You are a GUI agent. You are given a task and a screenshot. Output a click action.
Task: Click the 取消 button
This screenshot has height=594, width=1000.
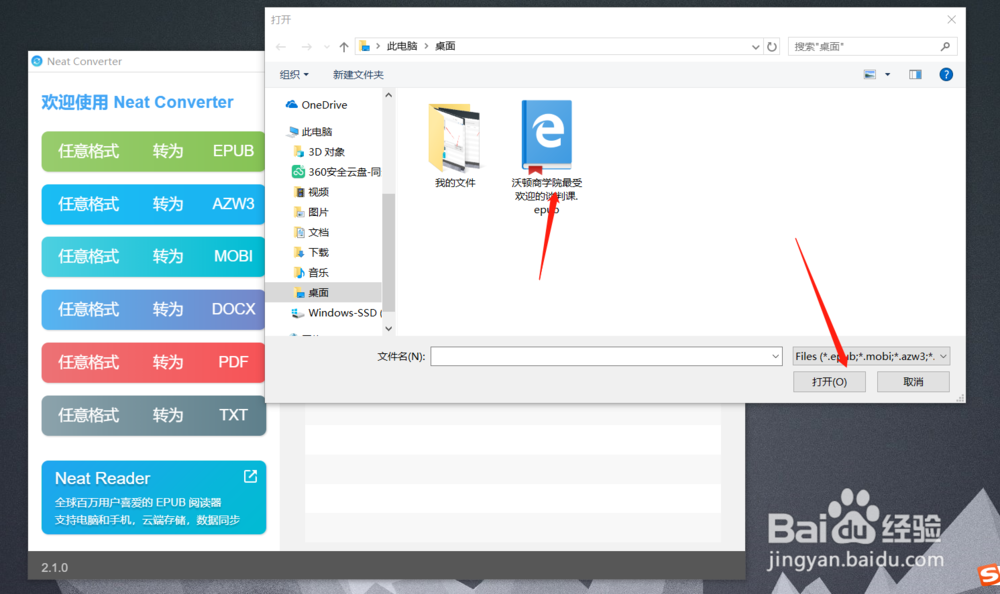[x=913, y=382]
